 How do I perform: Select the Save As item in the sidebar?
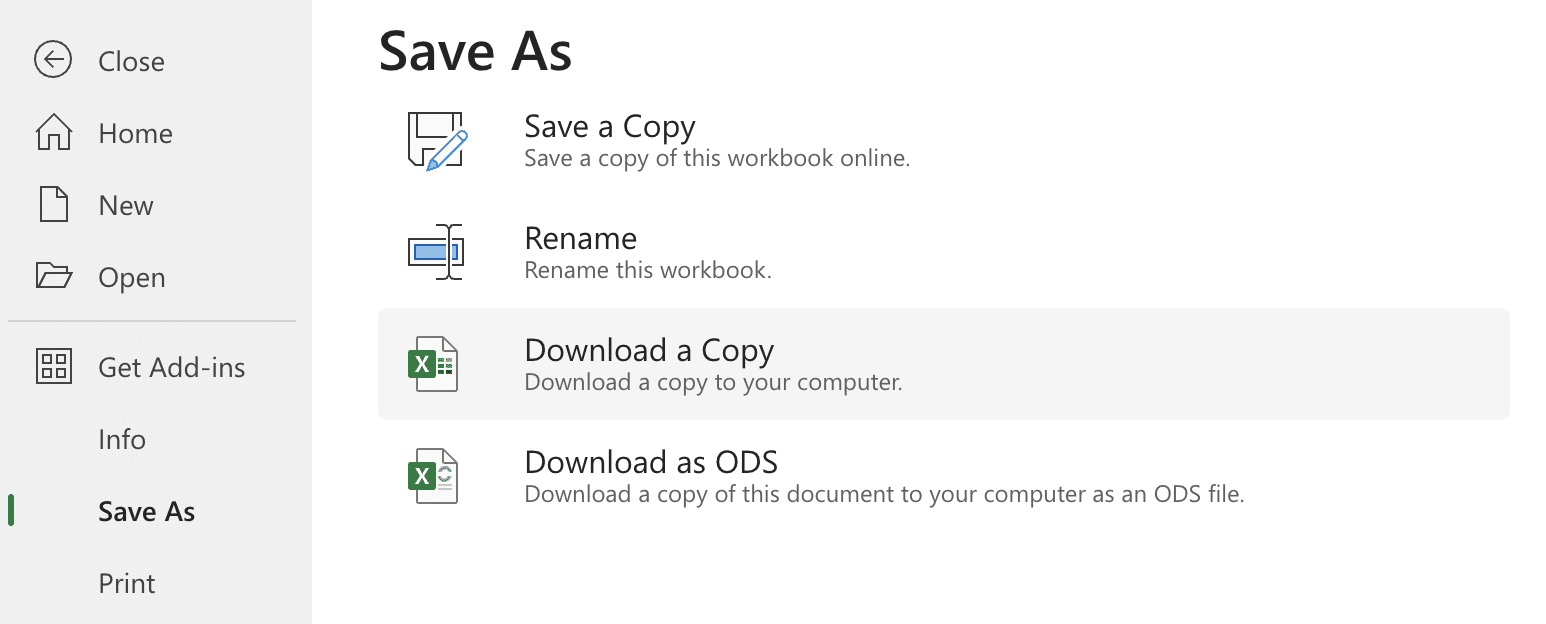click(x=146, y=512)
